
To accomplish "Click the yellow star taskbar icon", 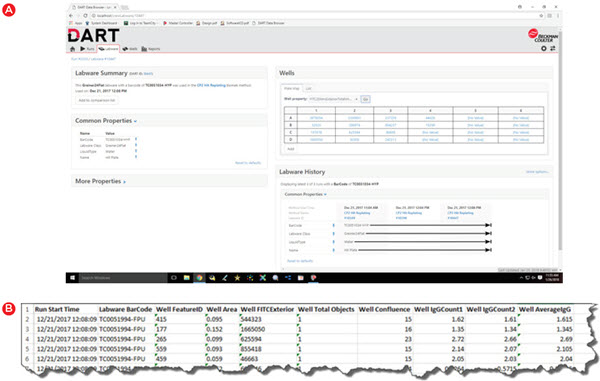I will point(237,278).
